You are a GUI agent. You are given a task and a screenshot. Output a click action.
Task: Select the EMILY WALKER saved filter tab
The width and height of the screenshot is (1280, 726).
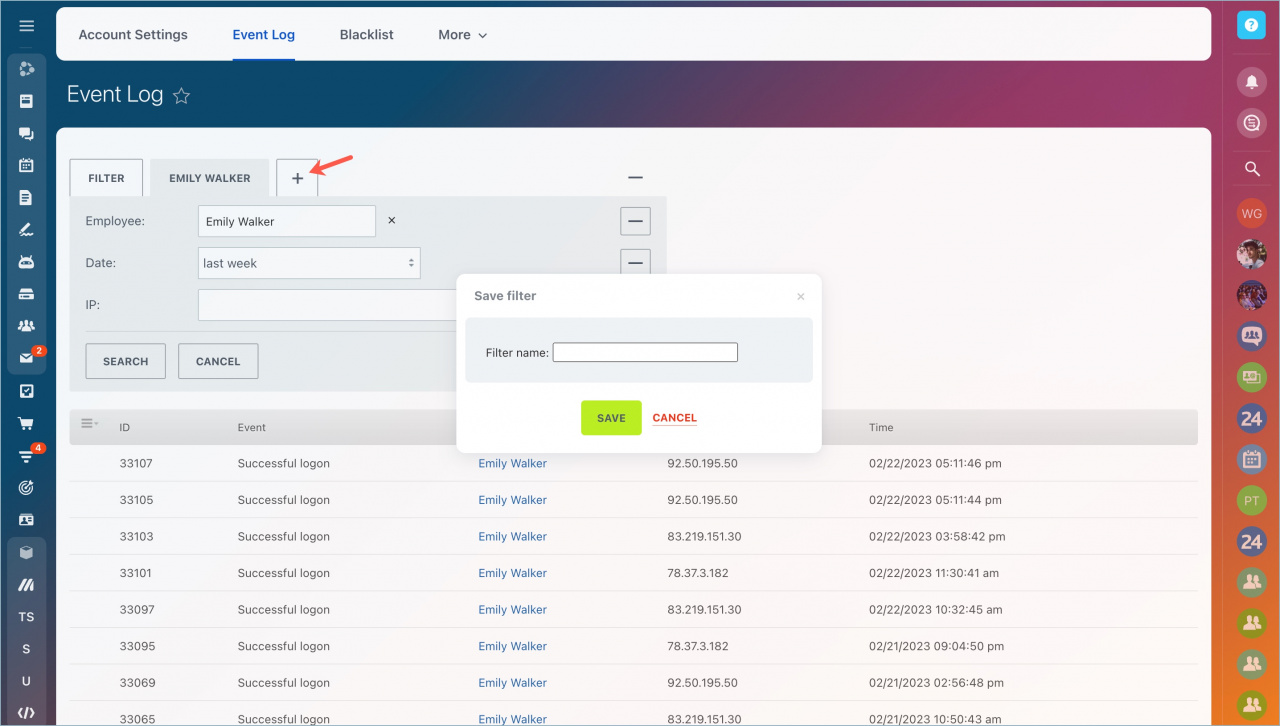pos(210,178)
